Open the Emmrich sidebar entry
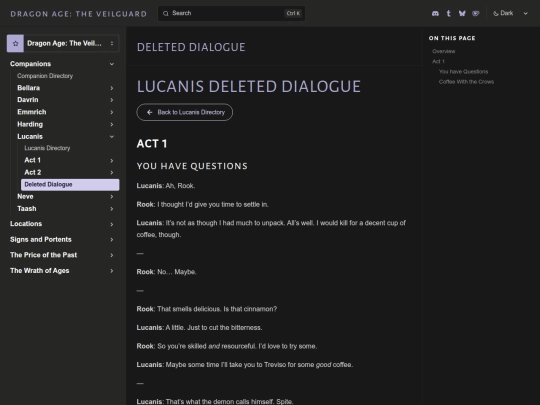The height and width of the screenshot is (405, 540). (x=32, y=112)
